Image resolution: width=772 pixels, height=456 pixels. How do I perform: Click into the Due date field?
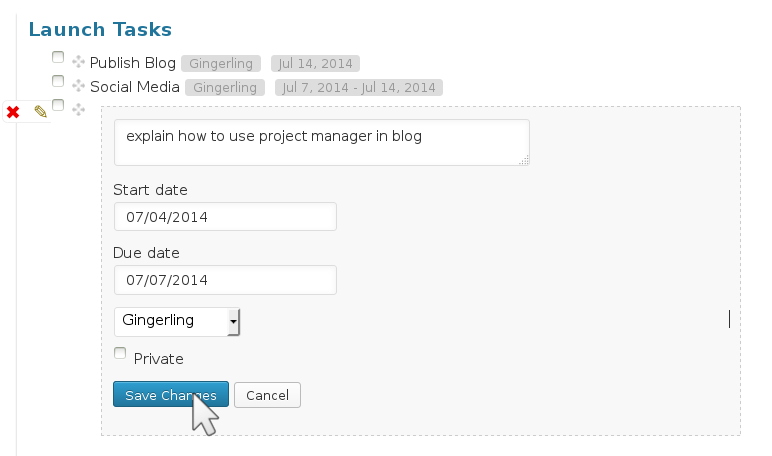pyautogui.click(x=225, y=279)
